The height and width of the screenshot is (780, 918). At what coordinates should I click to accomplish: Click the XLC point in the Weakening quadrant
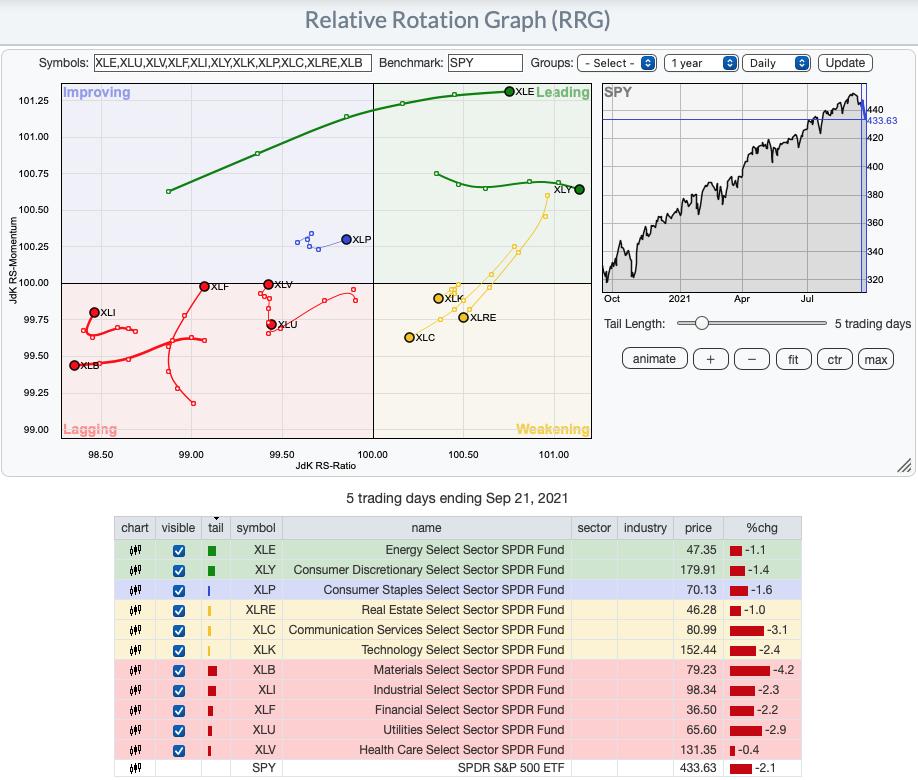[x=409, y=337]
